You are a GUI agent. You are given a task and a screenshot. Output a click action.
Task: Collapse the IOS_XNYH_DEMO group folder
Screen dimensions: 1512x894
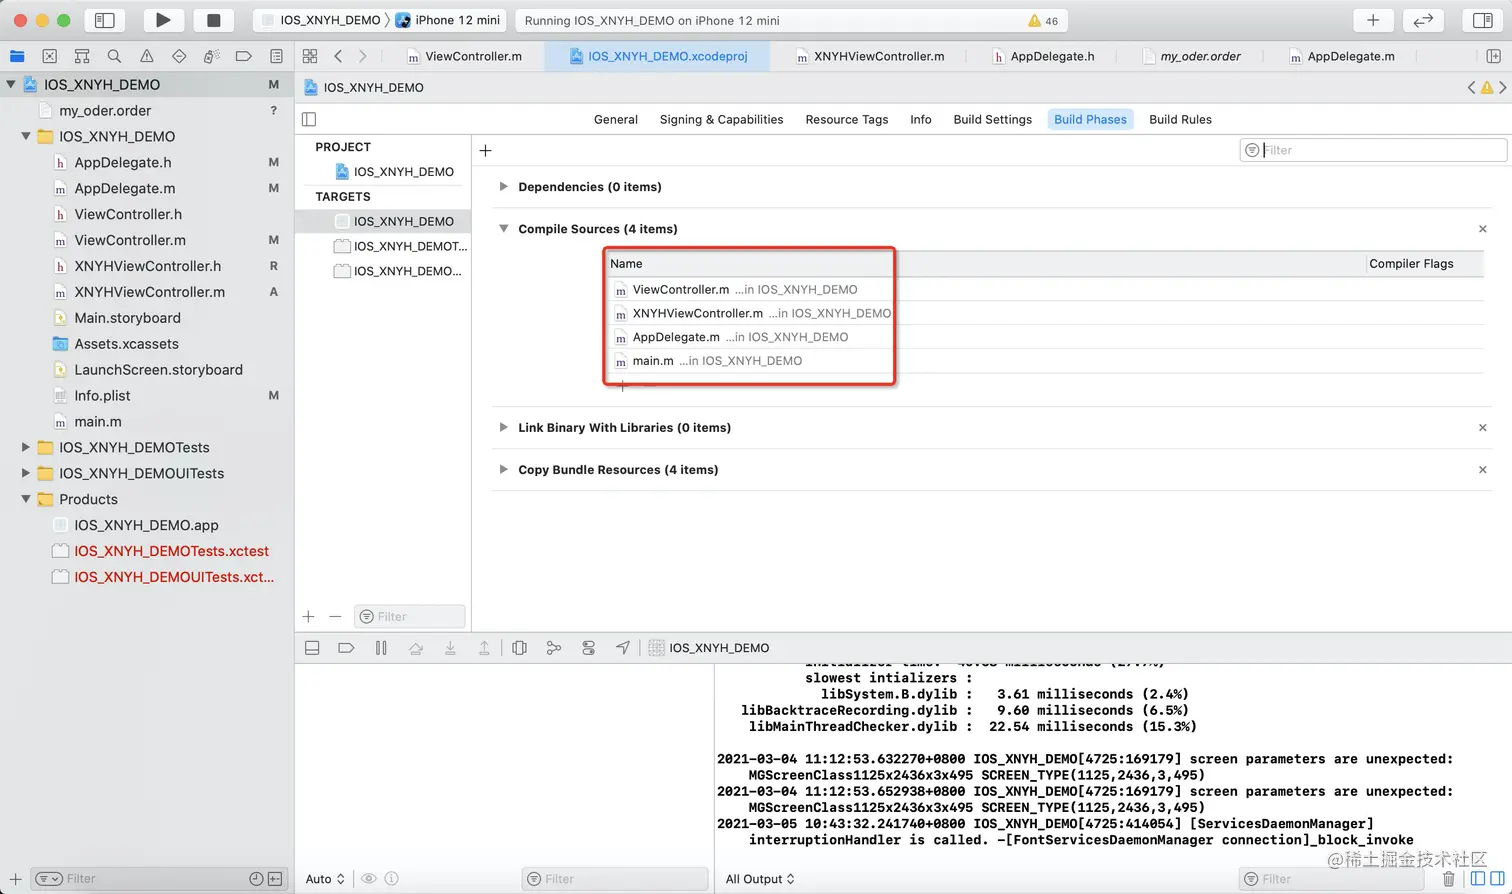26,136
